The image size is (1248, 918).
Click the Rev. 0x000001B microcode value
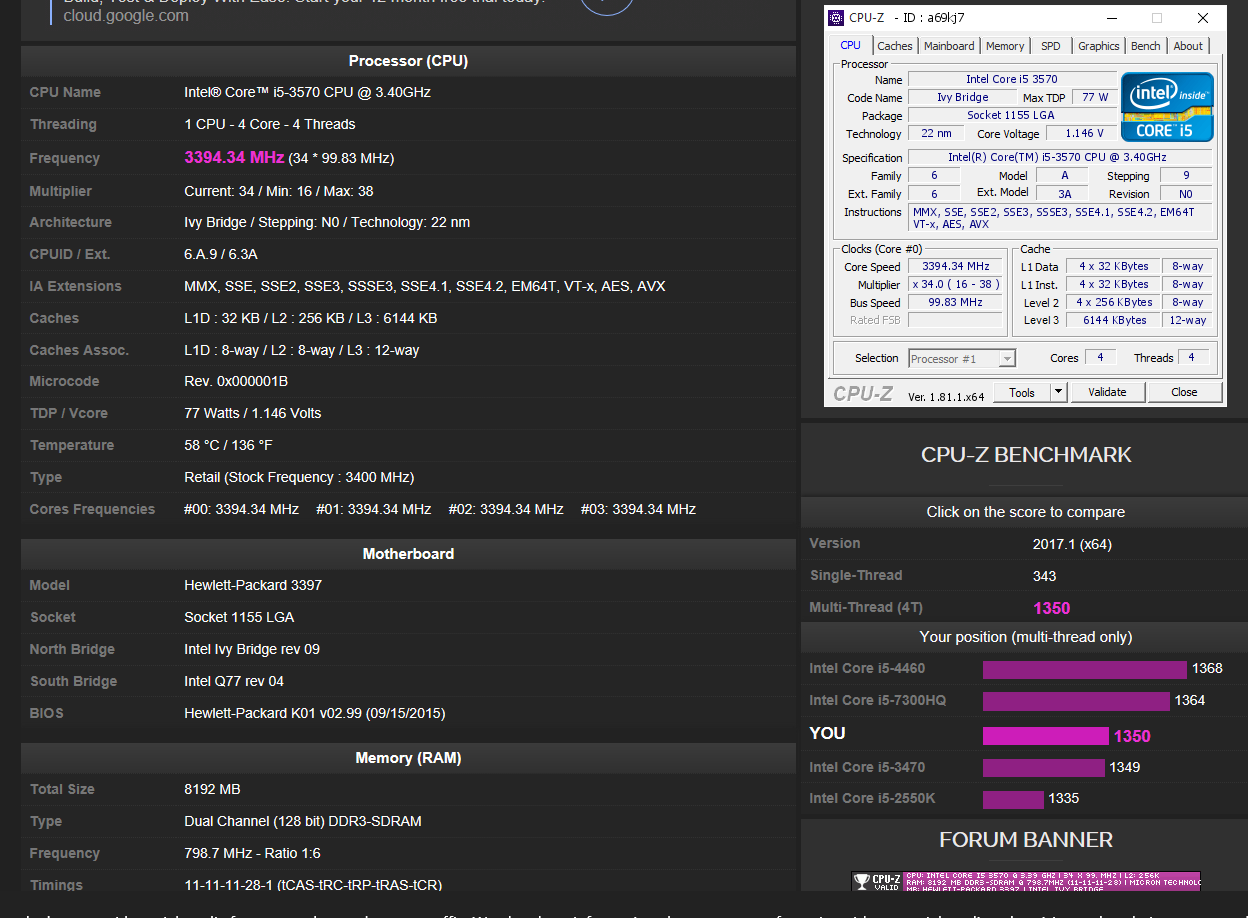[x=236, y=381]
